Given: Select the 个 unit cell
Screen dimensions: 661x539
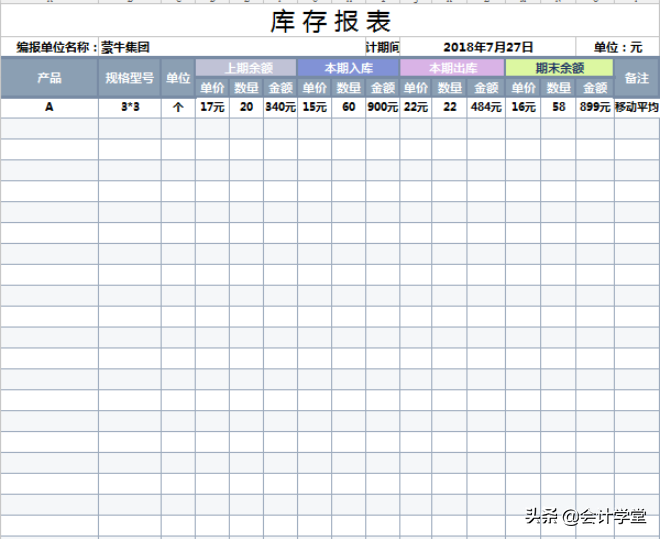Looking at the screenshot, I should coord(178,107).
